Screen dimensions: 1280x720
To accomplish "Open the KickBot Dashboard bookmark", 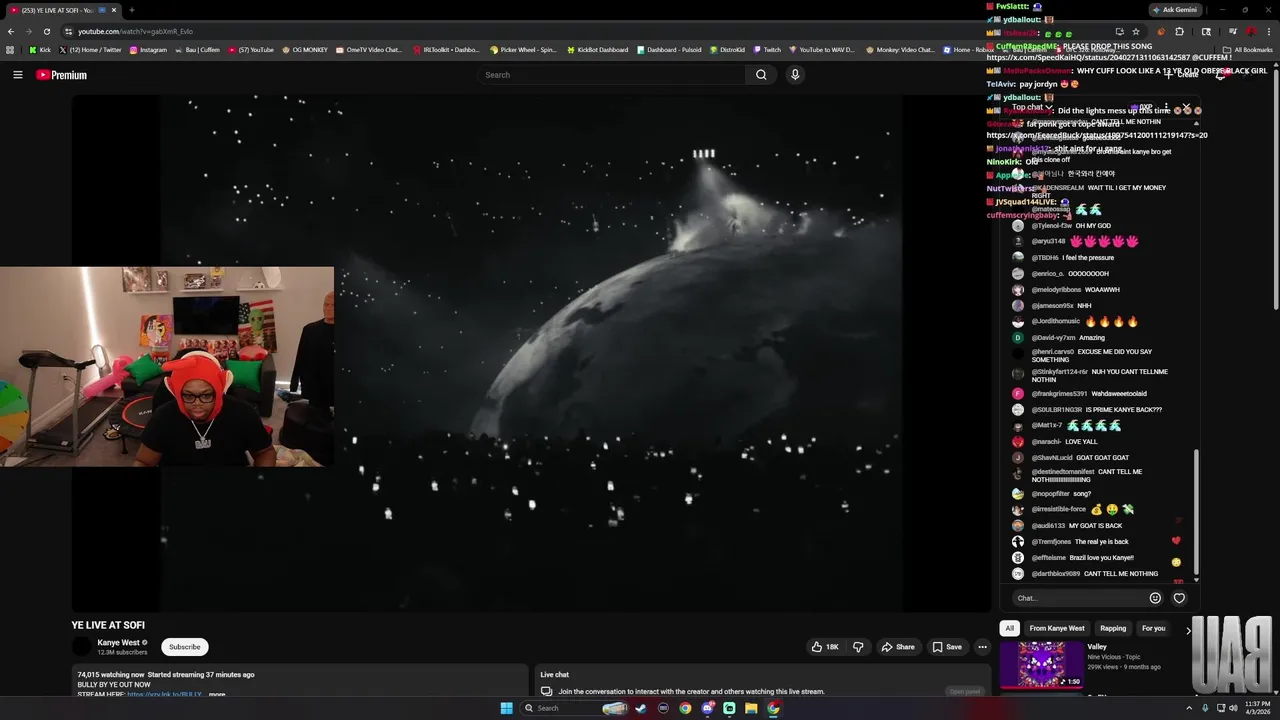I will coord(597,49).
